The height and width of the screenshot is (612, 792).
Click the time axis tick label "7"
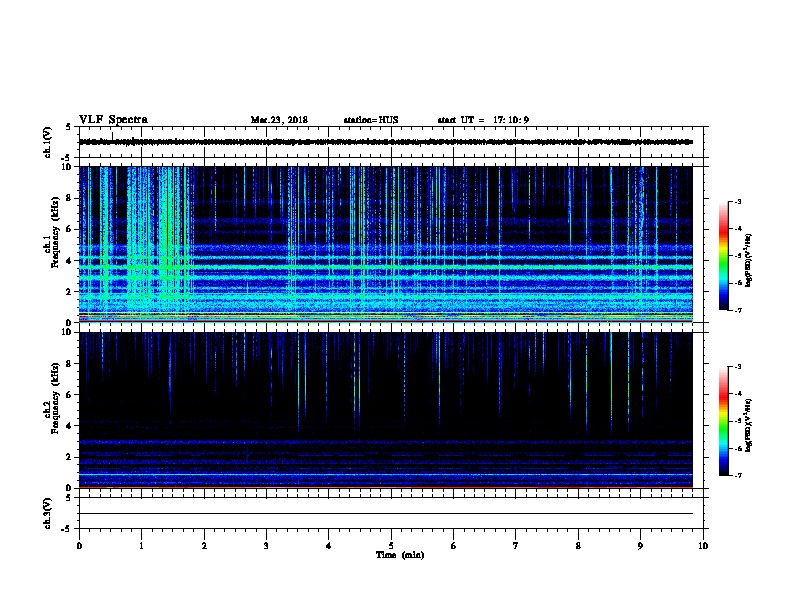tap(516, 546)
